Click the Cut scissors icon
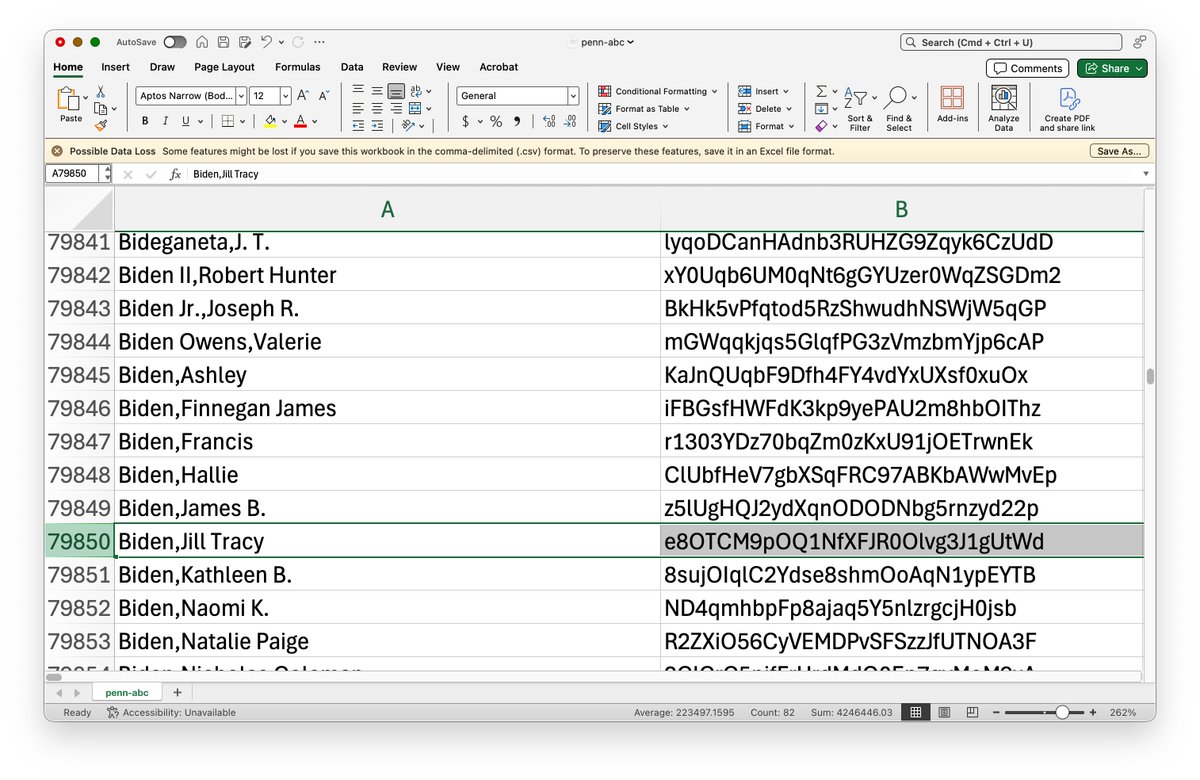Image resolution: width=1200 pixels, height=780 pixels. click(101, 92)
